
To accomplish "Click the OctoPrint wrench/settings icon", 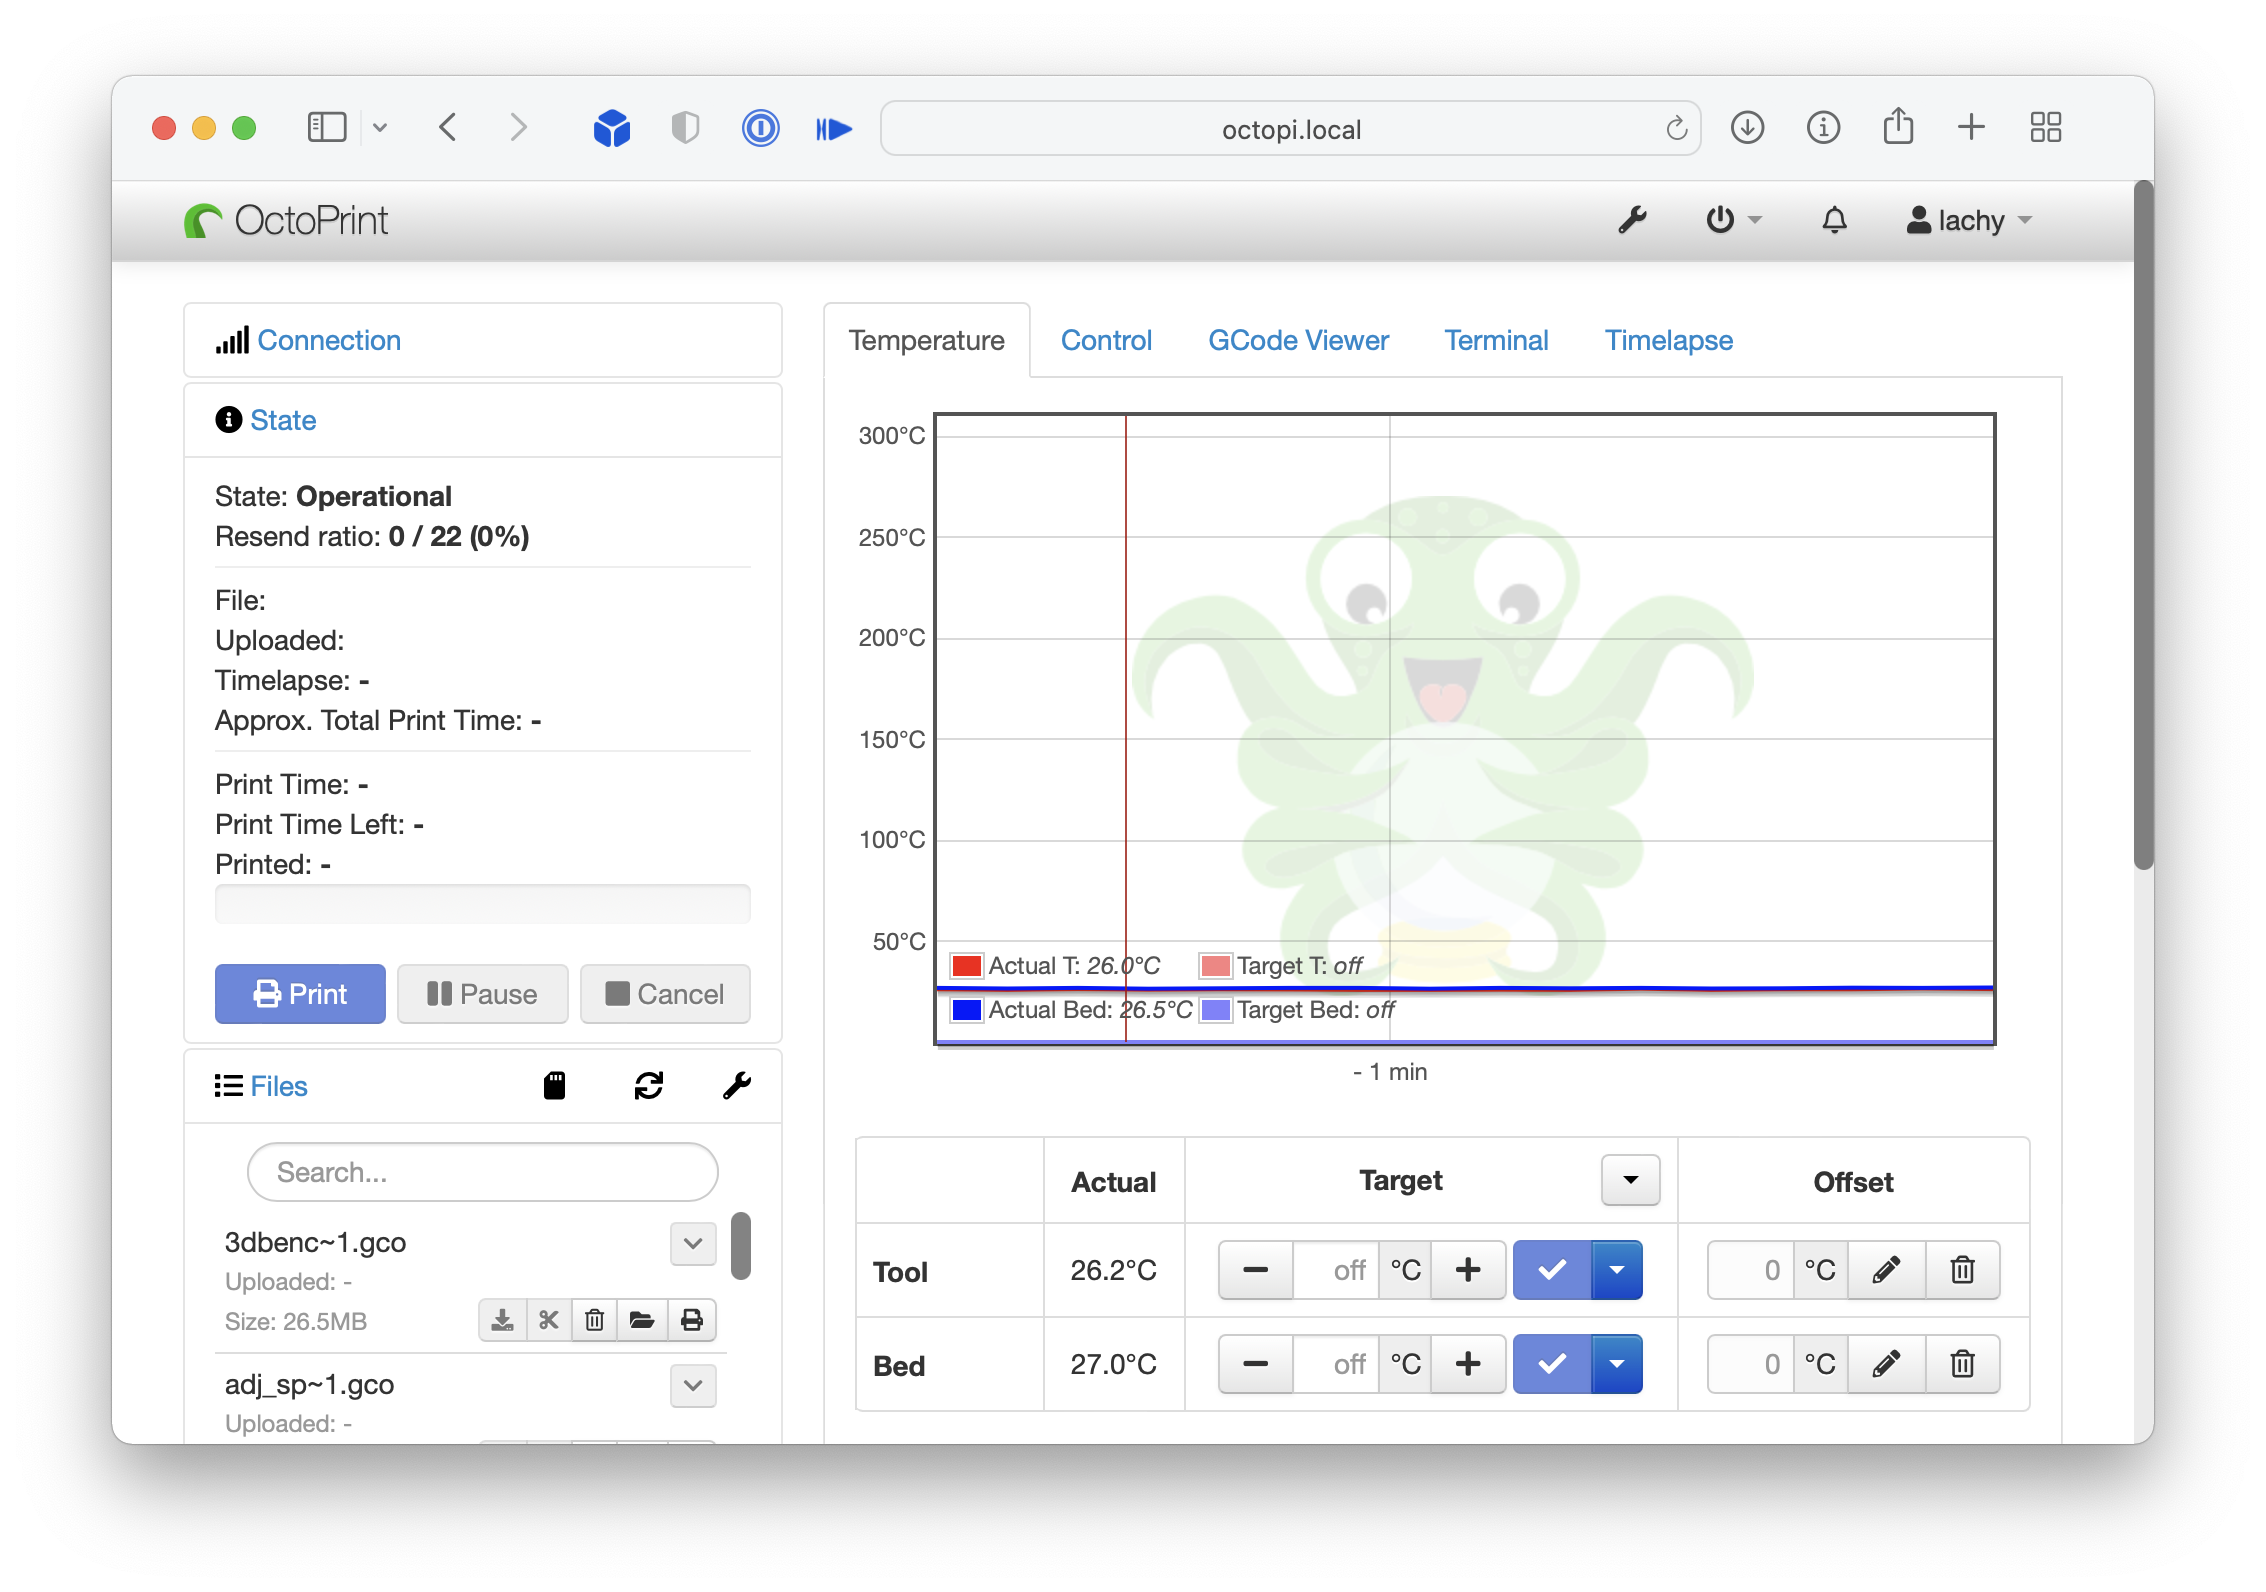I will [1632, 219].
